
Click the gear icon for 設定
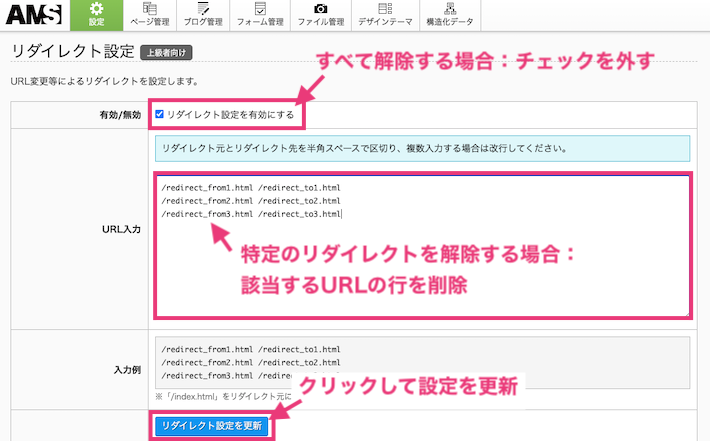96,9
